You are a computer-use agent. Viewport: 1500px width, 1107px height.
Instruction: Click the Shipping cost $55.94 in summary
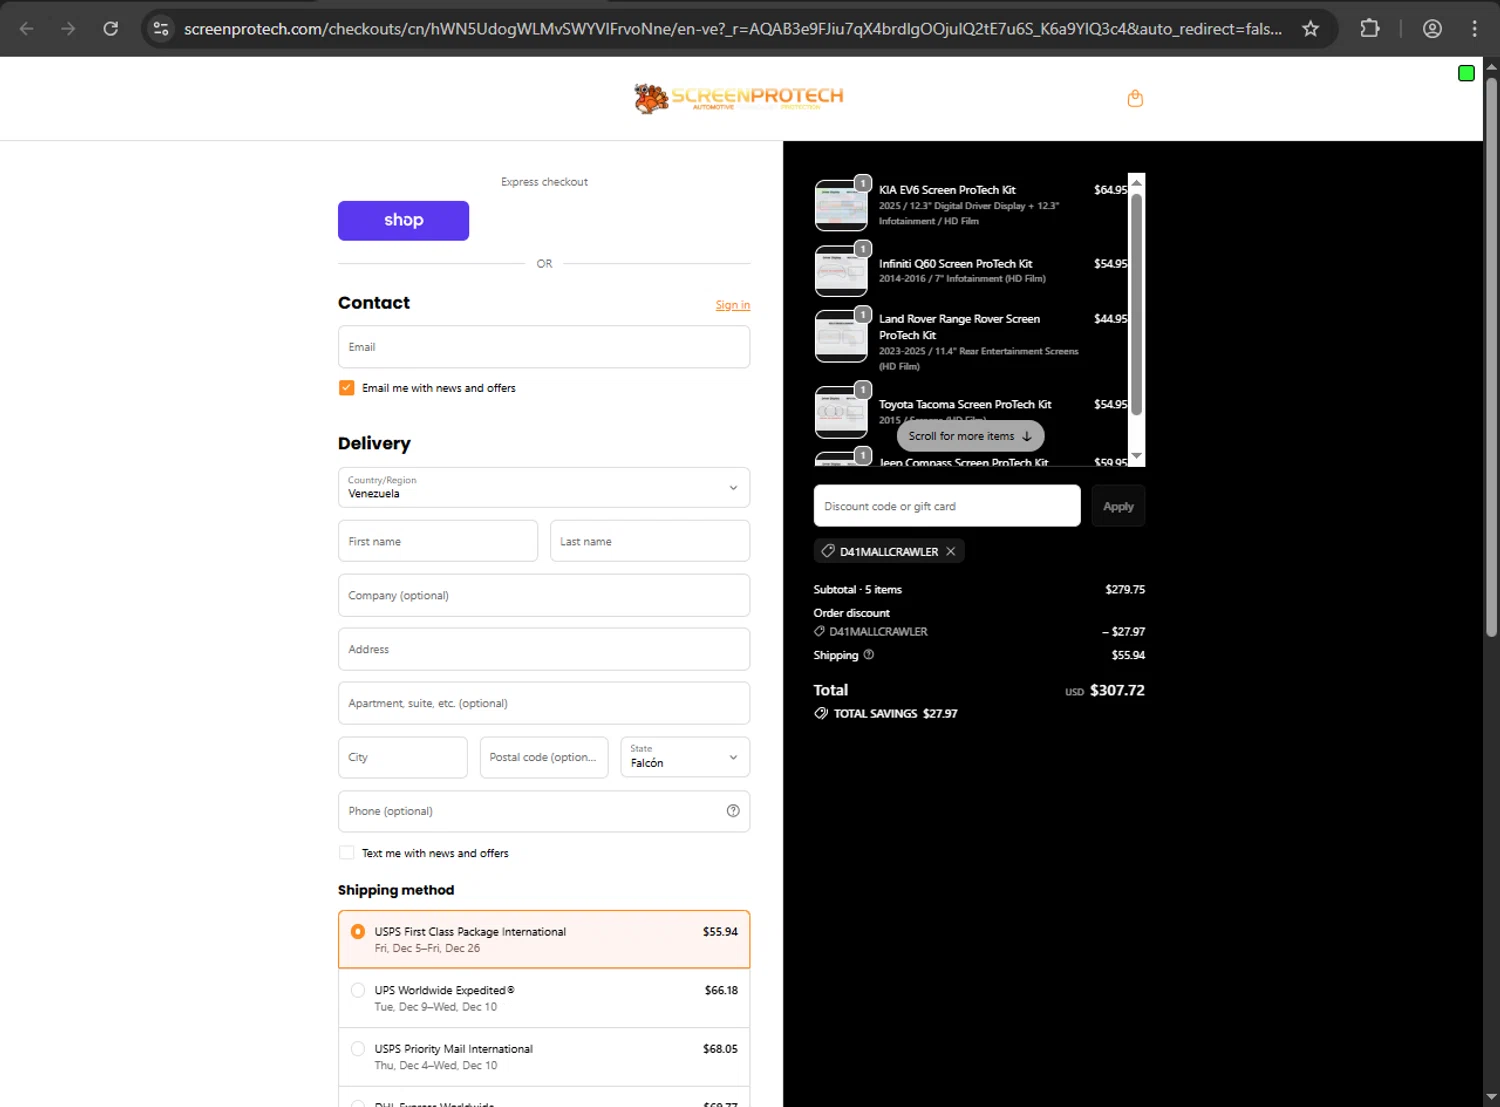click(1128, 655)
